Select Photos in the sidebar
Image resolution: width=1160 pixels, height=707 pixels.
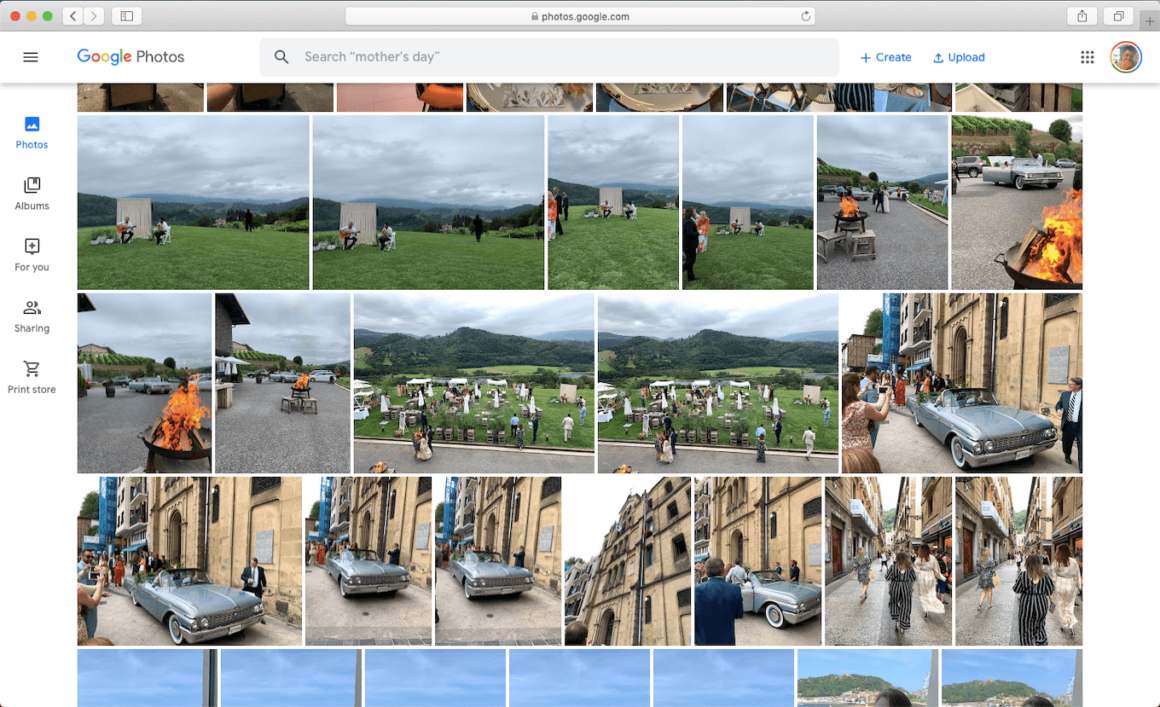(32, 133)
